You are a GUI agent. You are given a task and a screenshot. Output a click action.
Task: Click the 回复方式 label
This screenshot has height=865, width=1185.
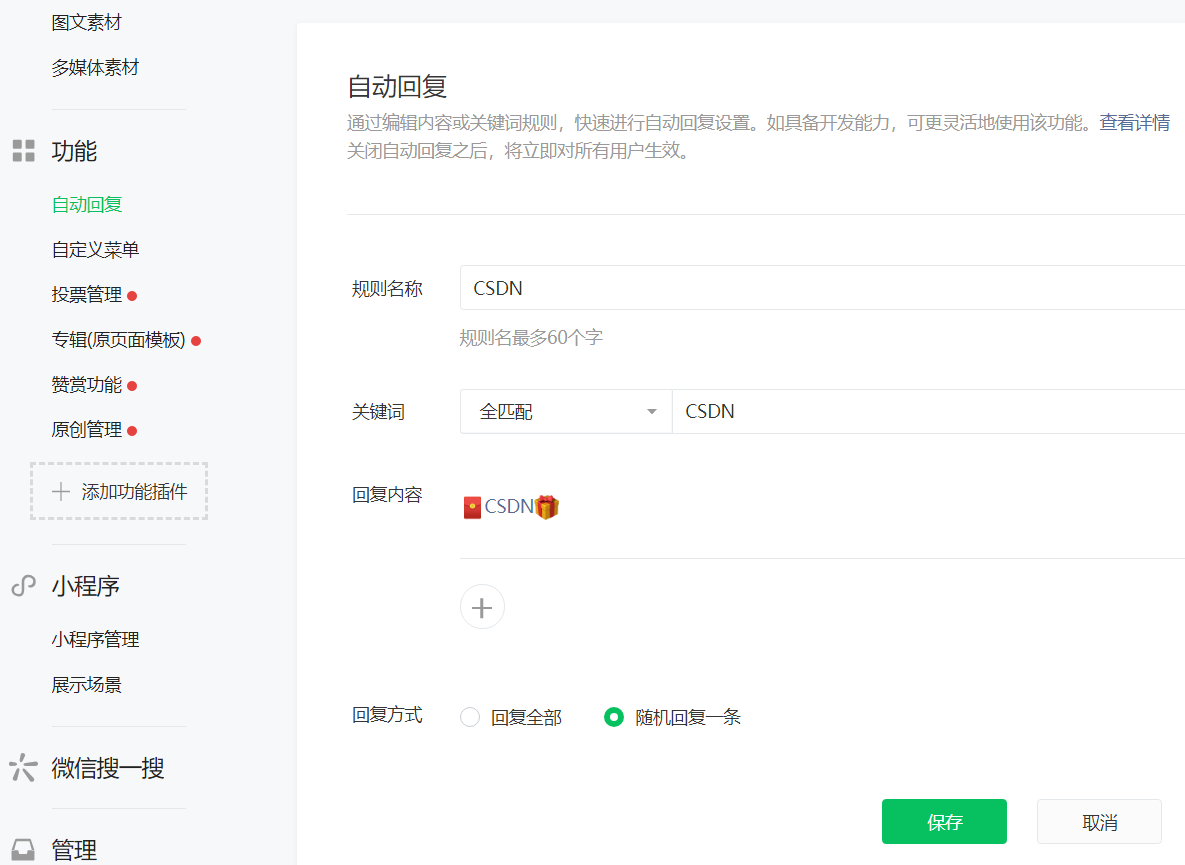pos(387,715)
